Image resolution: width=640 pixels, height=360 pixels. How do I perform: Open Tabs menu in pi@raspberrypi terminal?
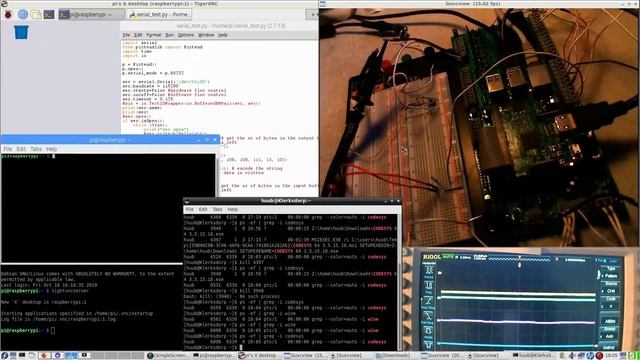point(36,149)
